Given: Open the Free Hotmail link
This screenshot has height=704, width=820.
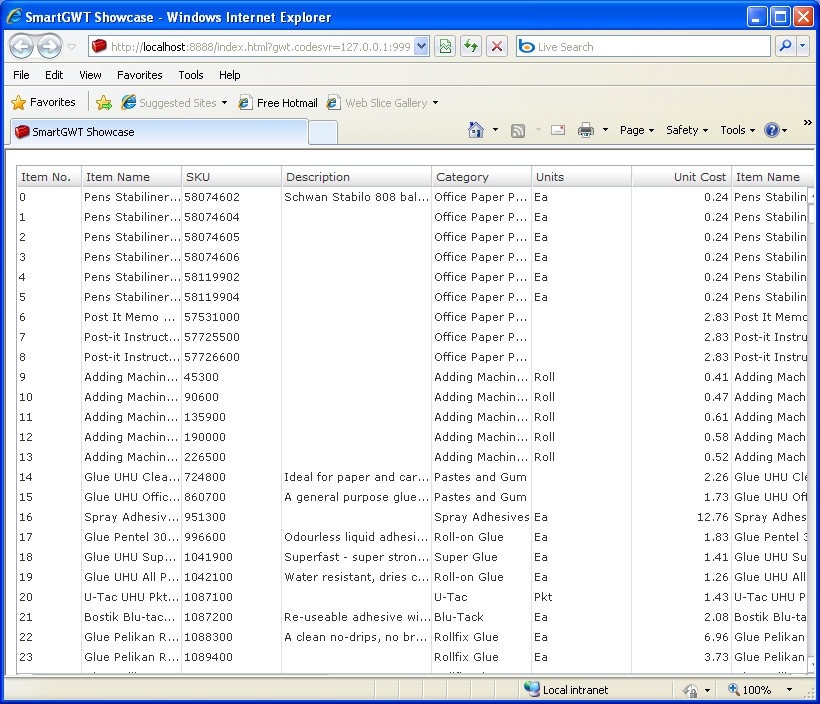Looking at the screenshot, I should pyautogui.click(x=278, y=103).
